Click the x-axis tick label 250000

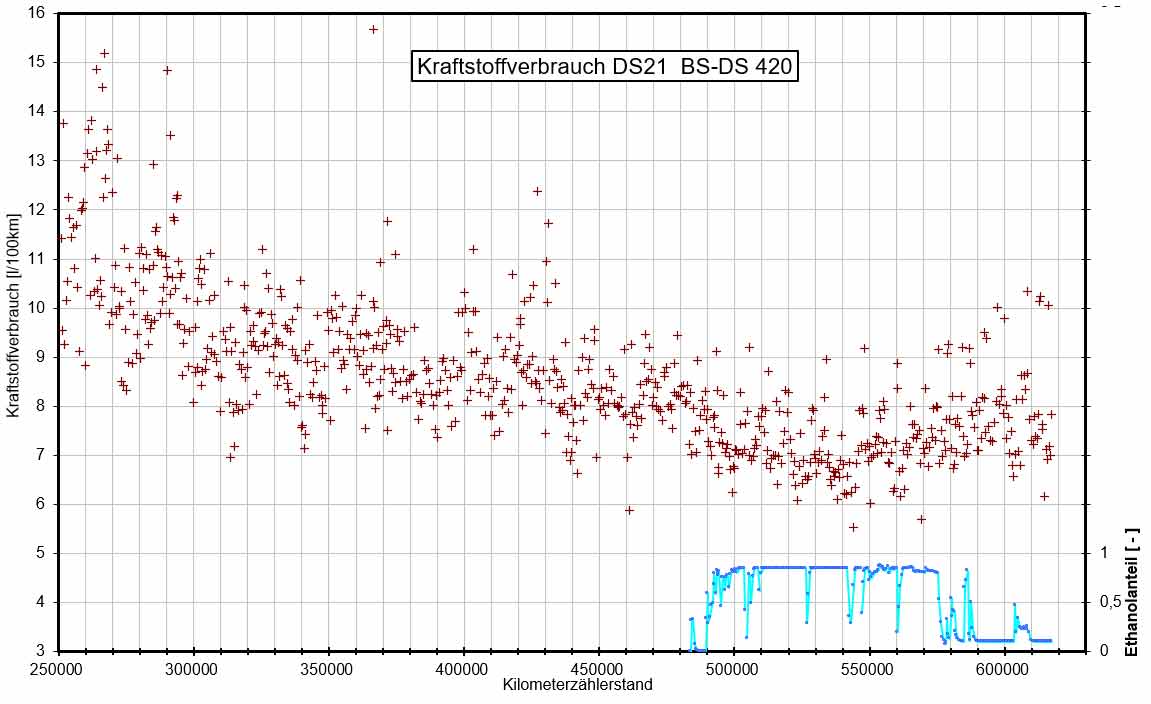click(57, 668)
